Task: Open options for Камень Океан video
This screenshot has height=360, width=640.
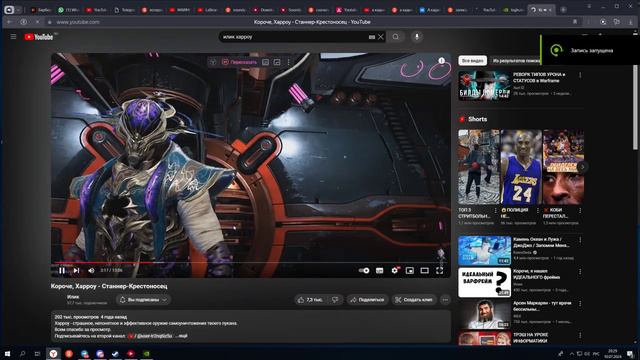Action: coord(580,240)
